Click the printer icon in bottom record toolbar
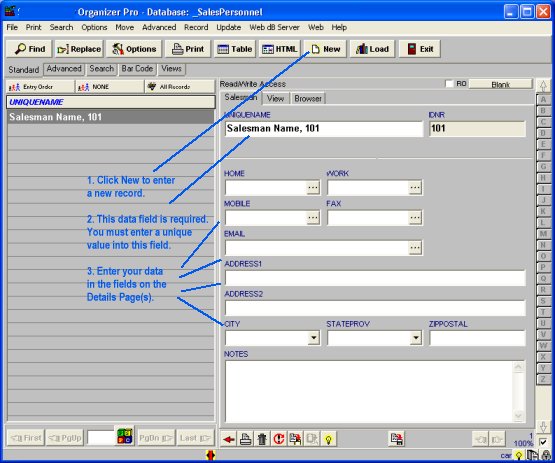555x463 pixels. pos(246,439)
